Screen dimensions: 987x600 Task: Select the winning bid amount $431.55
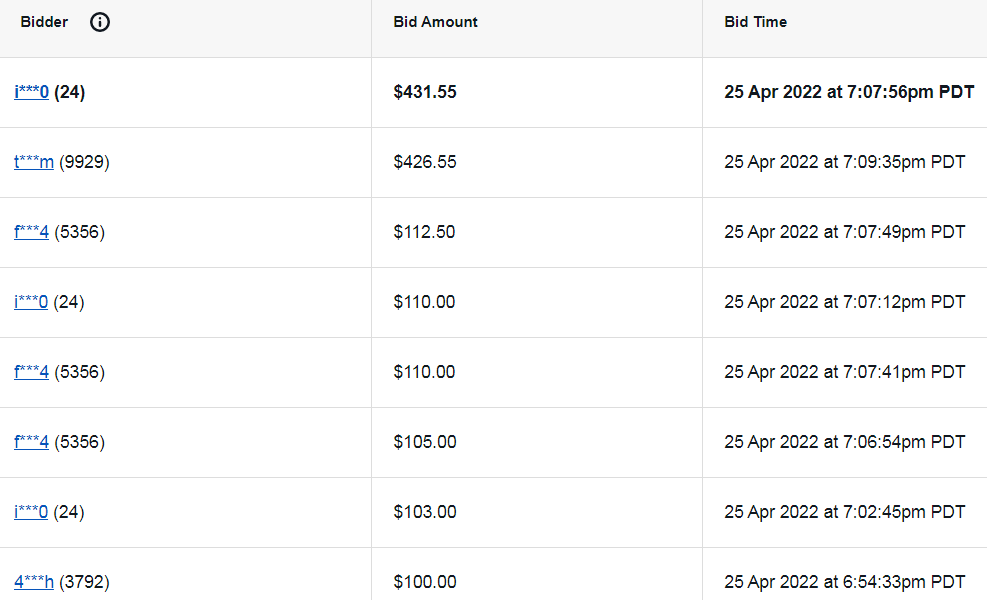click(x=425, y=92)
